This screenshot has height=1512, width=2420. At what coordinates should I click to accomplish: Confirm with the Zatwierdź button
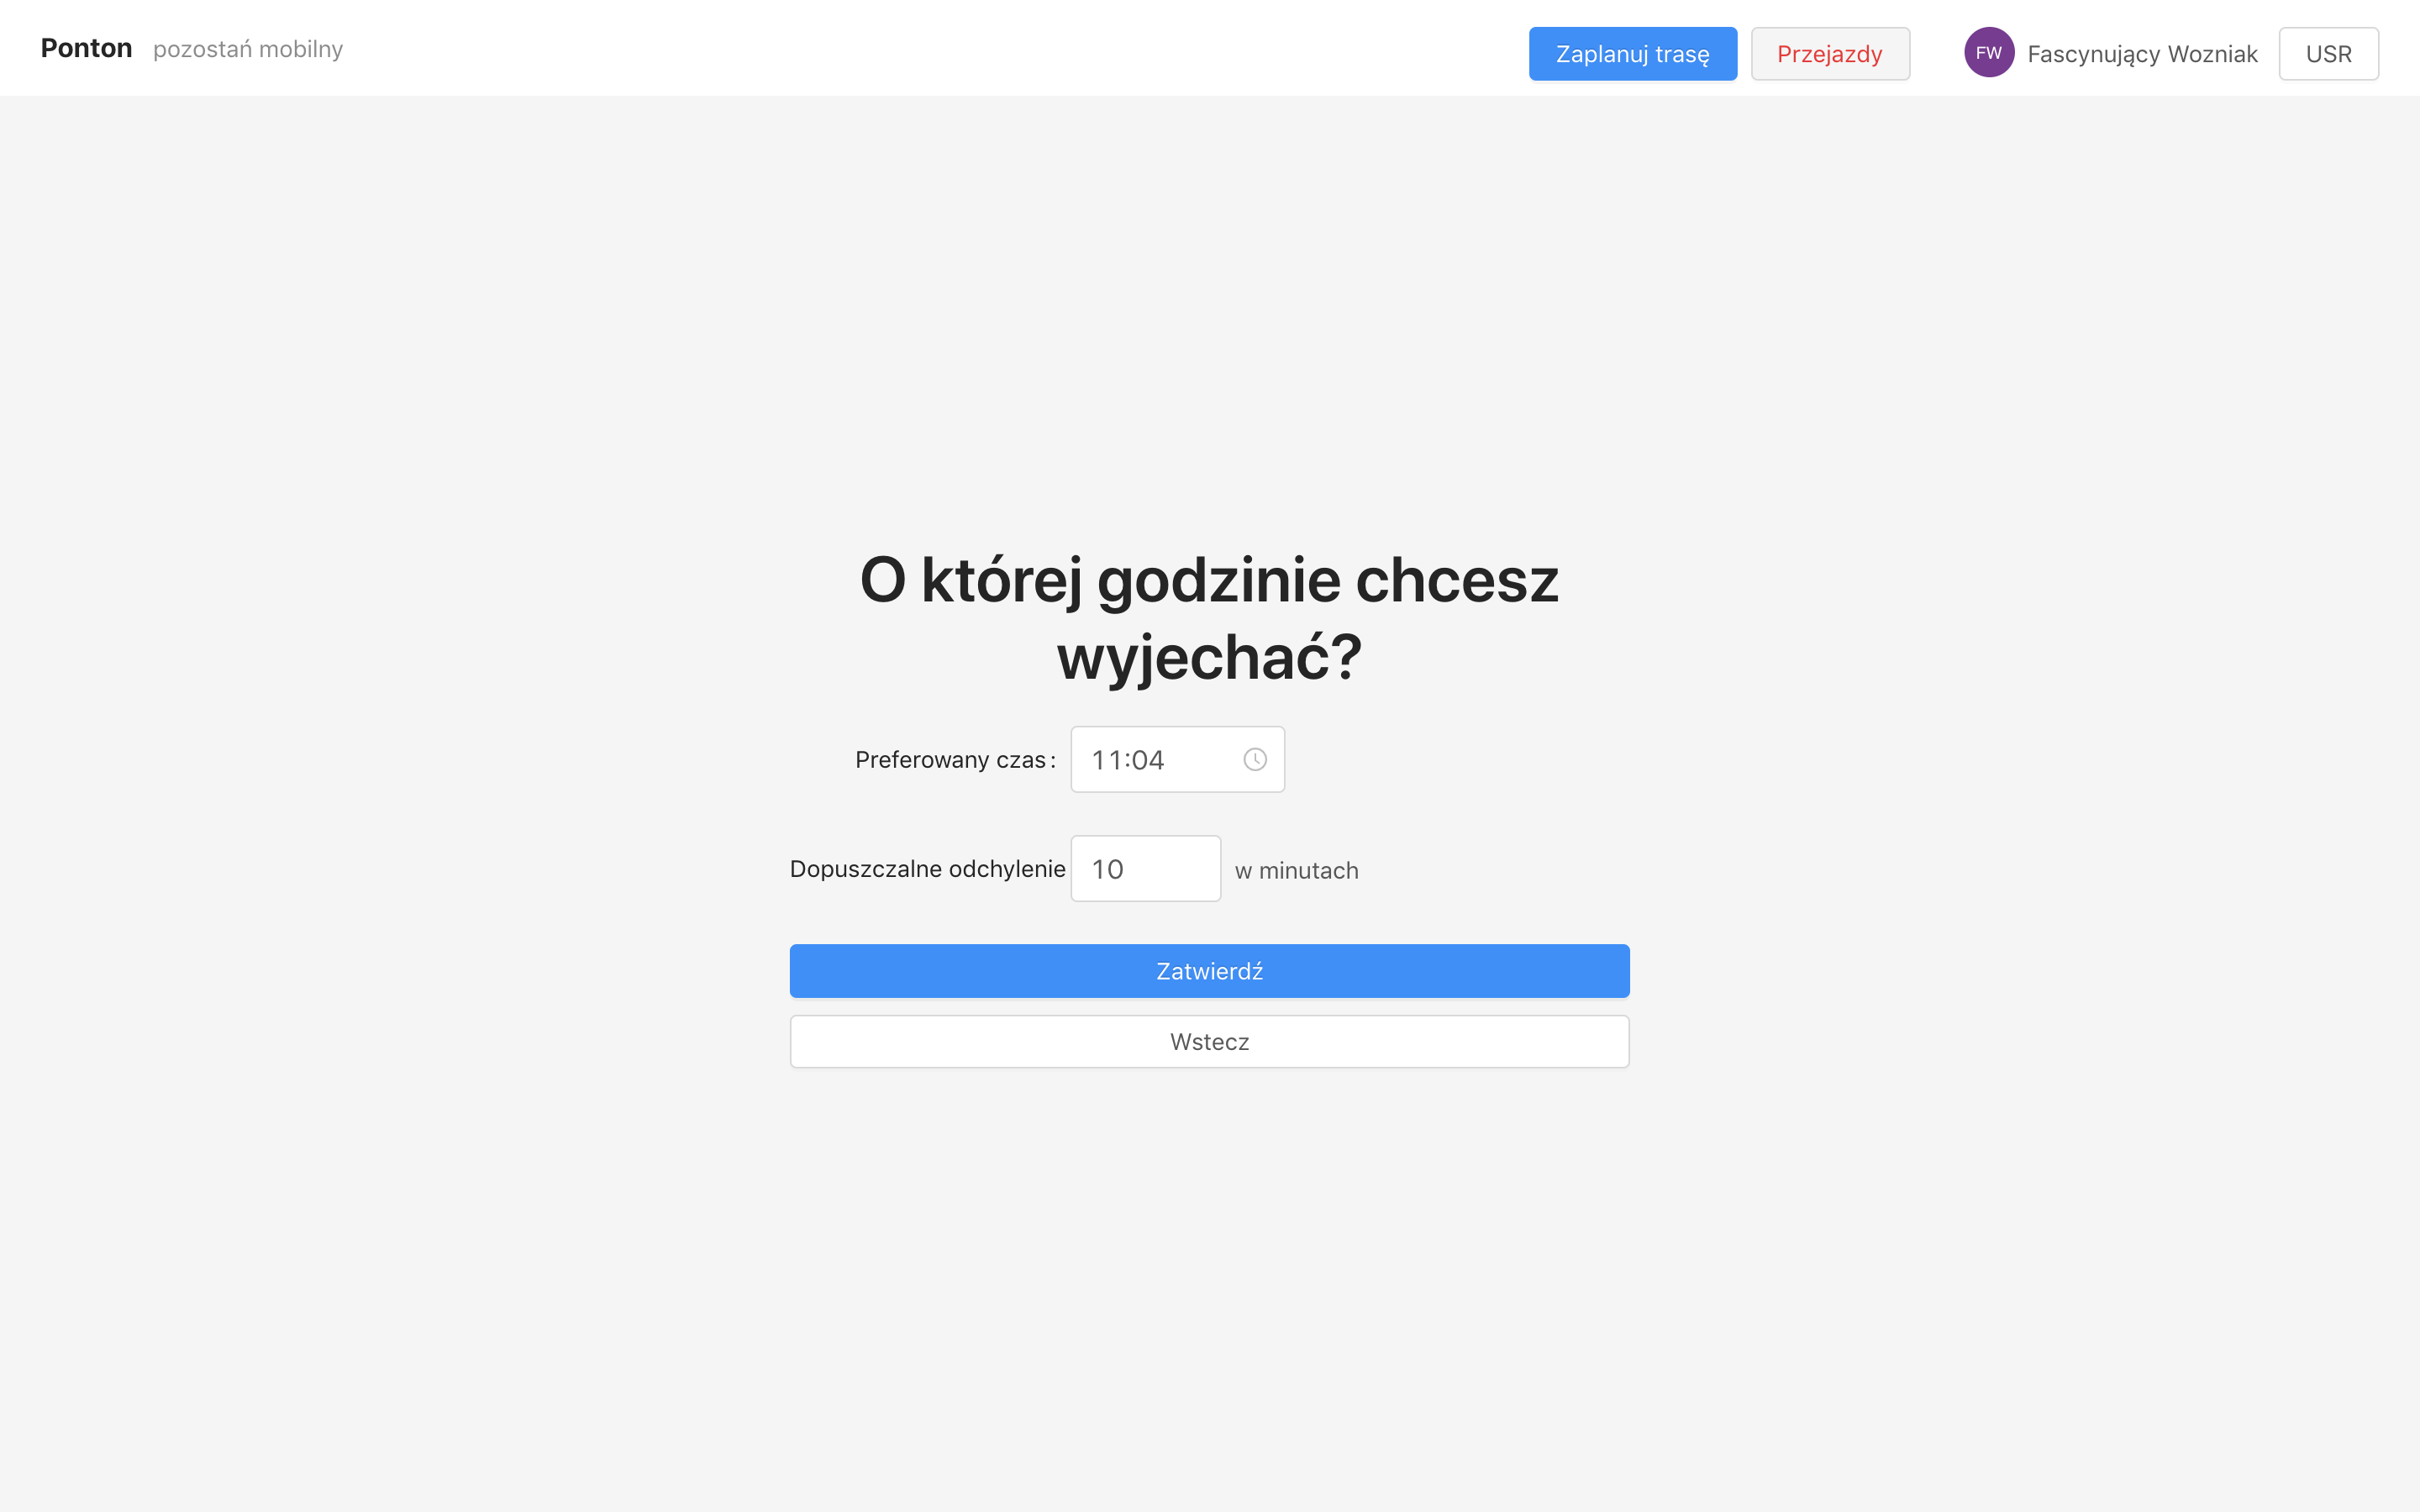click(x=1209, y=971)
